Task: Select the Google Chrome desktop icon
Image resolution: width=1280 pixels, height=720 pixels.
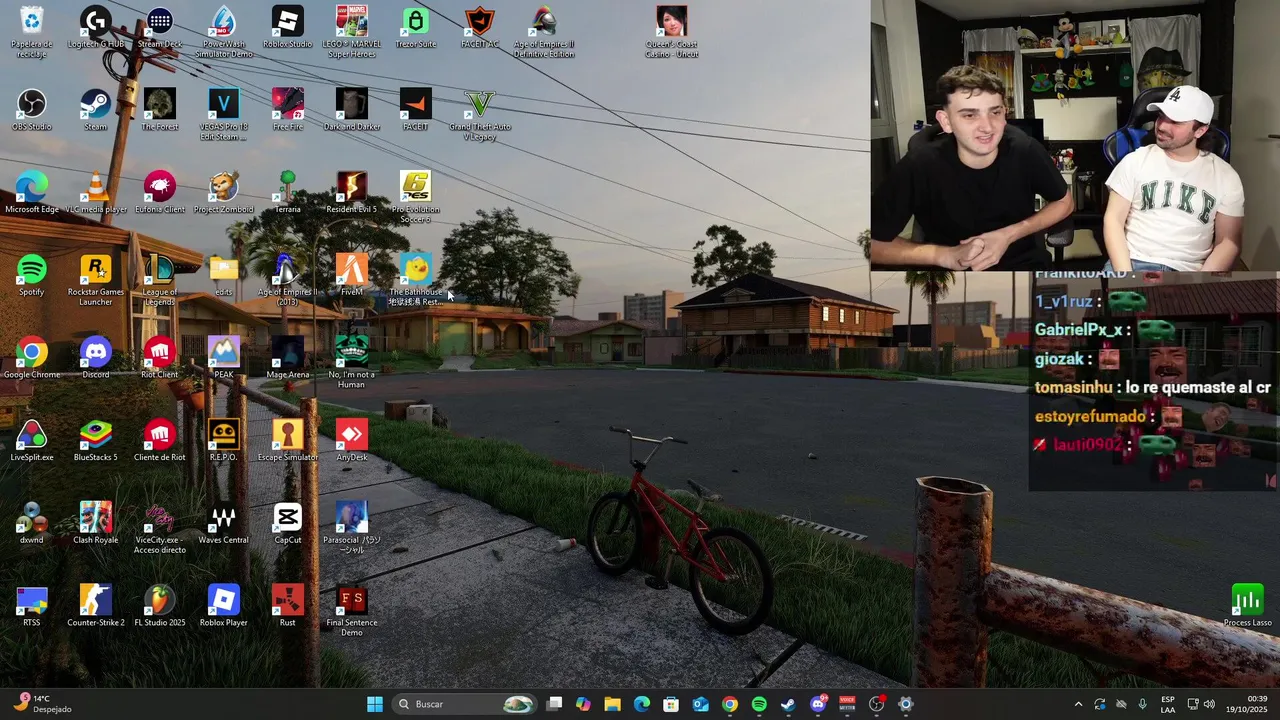Action: point(32,357)
